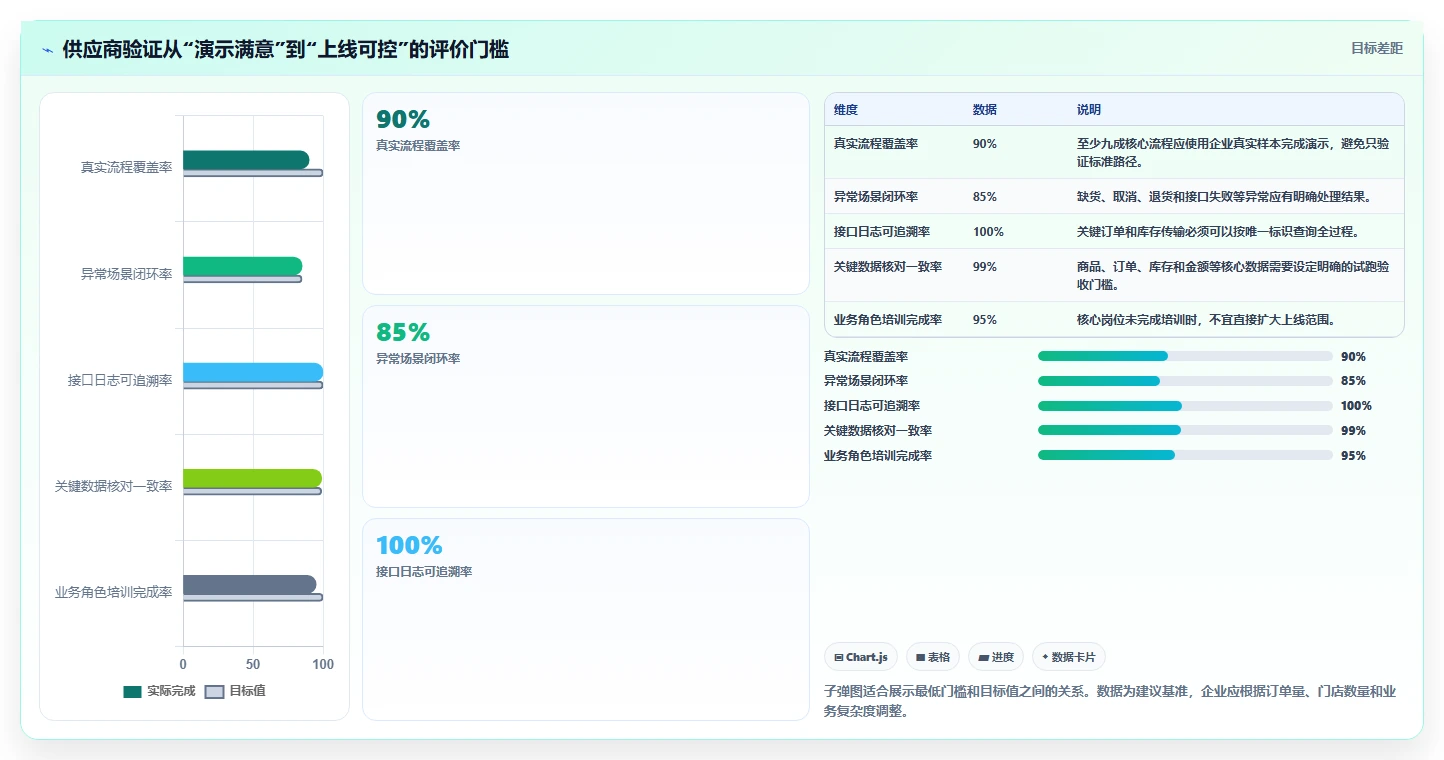Click the 99% progress list value

(1353, 431)
